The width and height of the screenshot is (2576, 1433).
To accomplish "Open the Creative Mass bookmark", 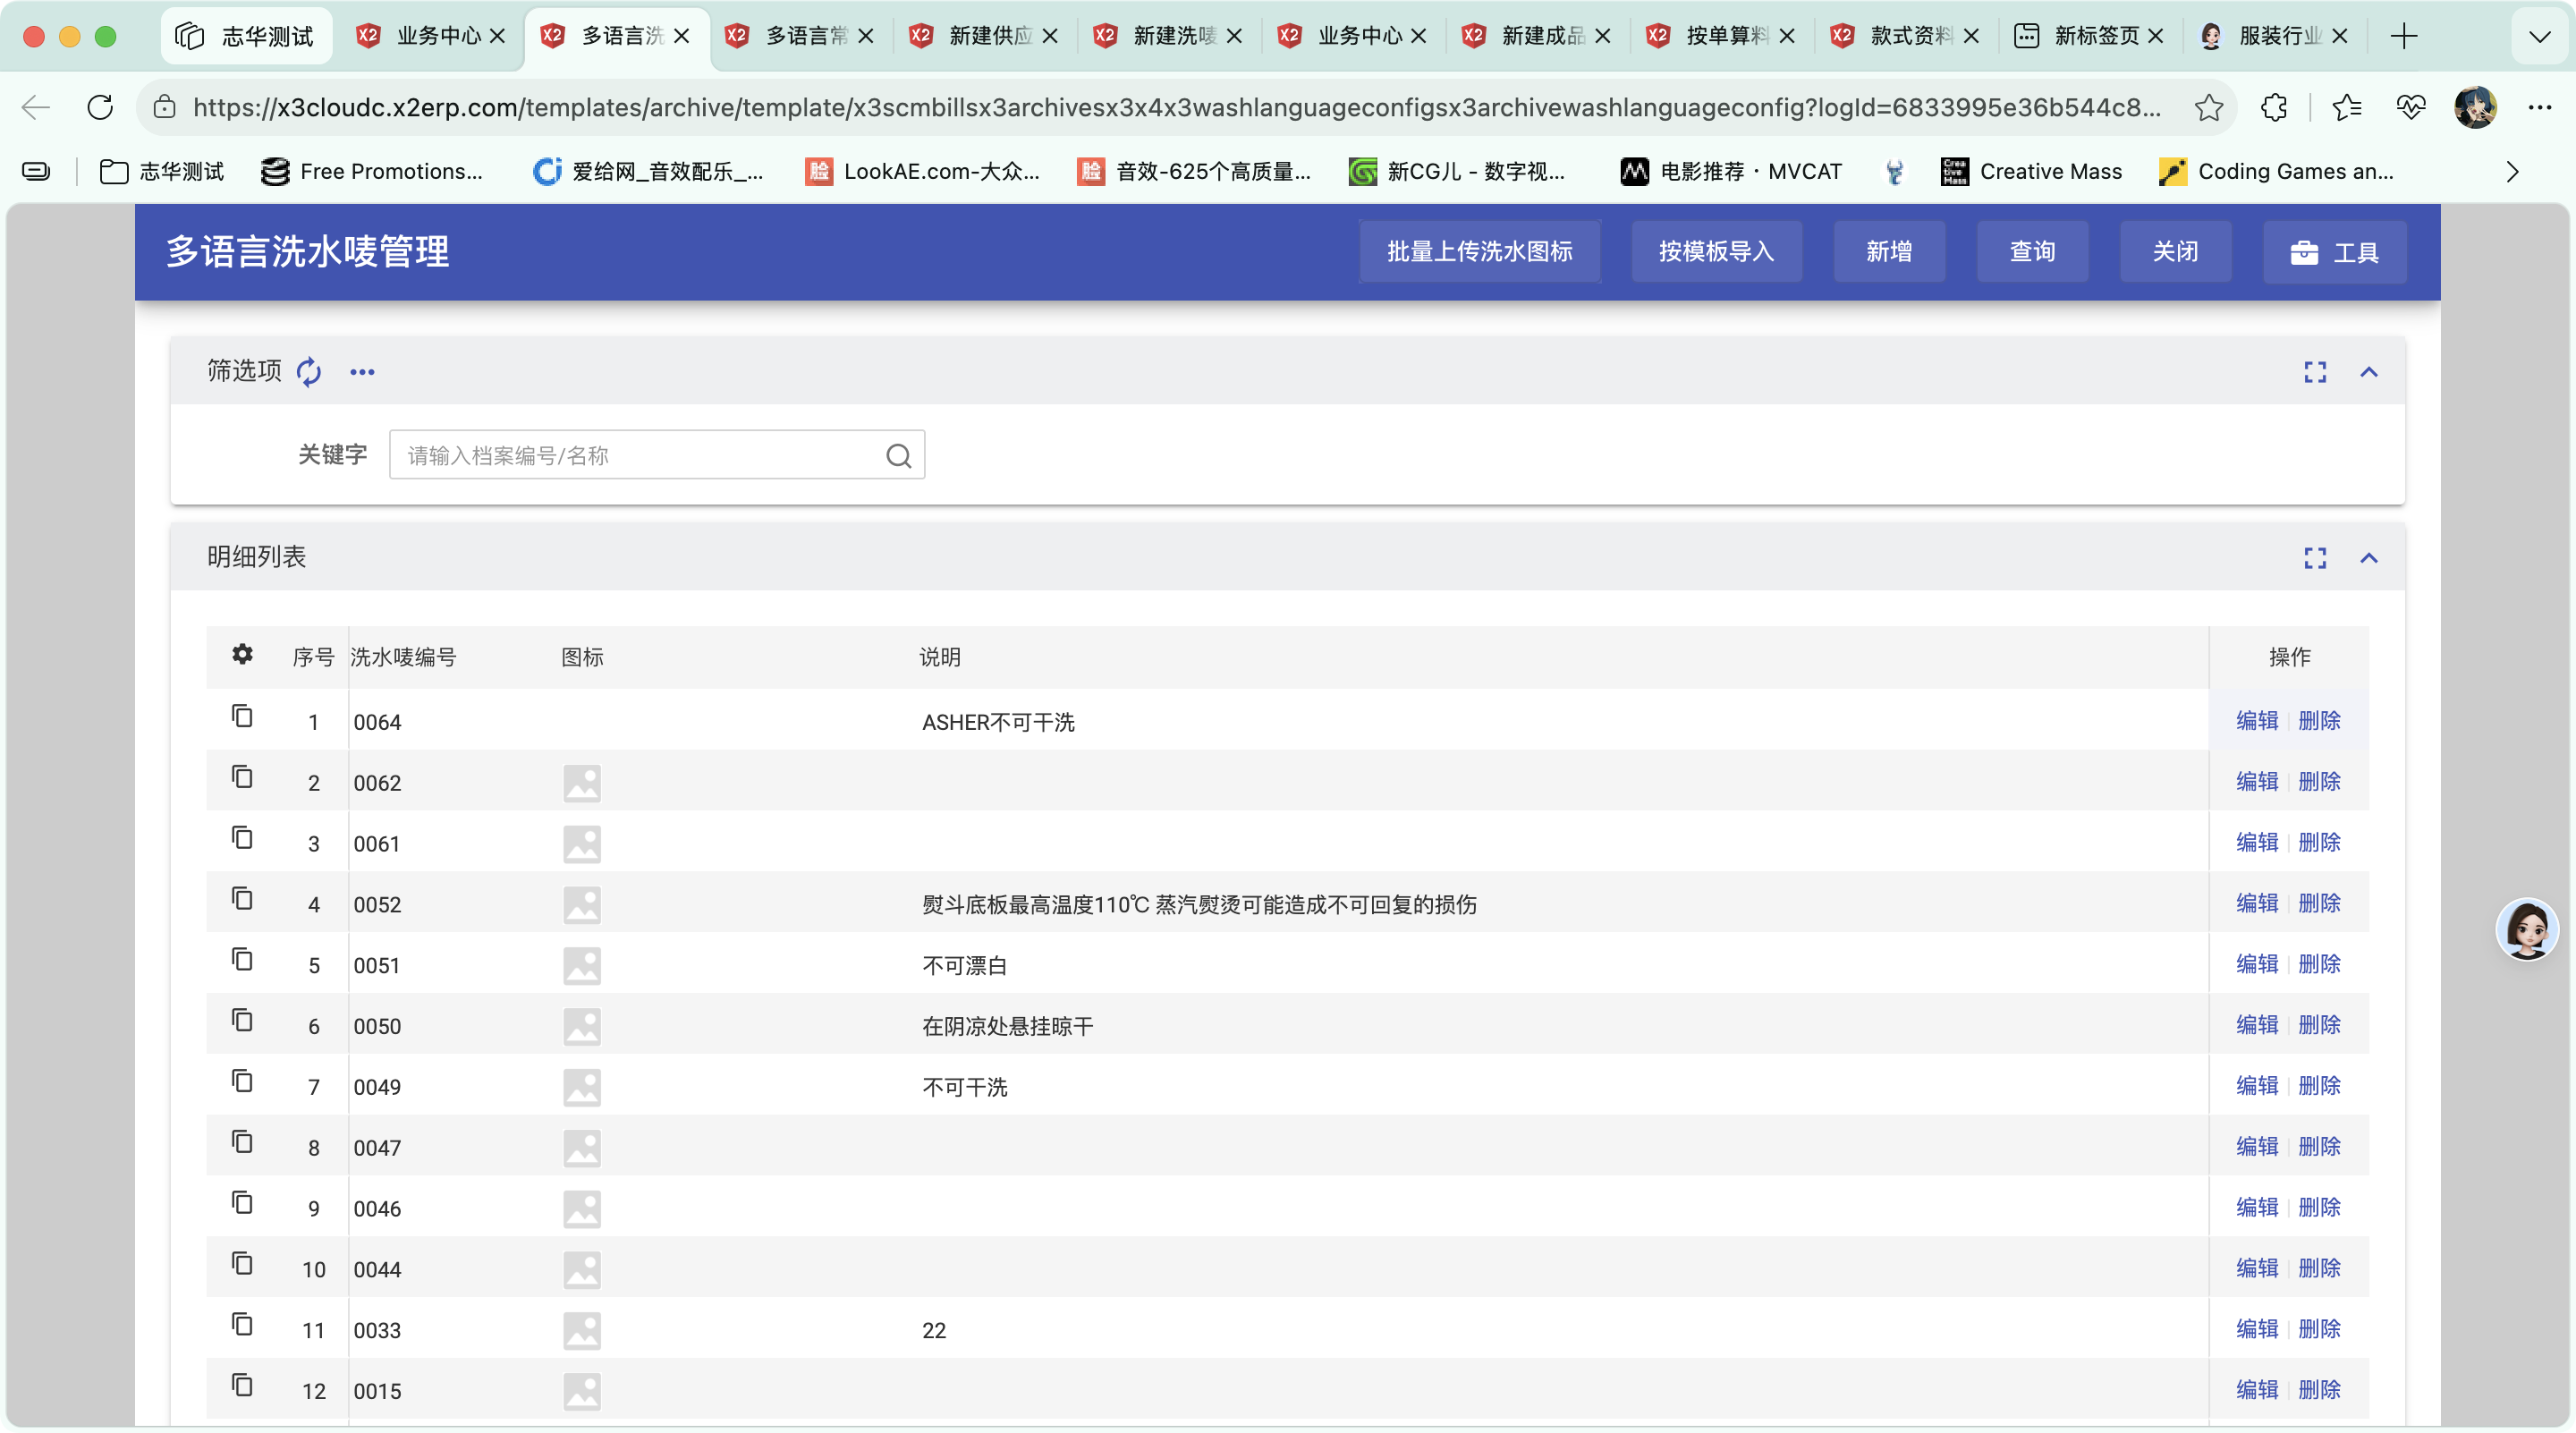I will 2032,171.
